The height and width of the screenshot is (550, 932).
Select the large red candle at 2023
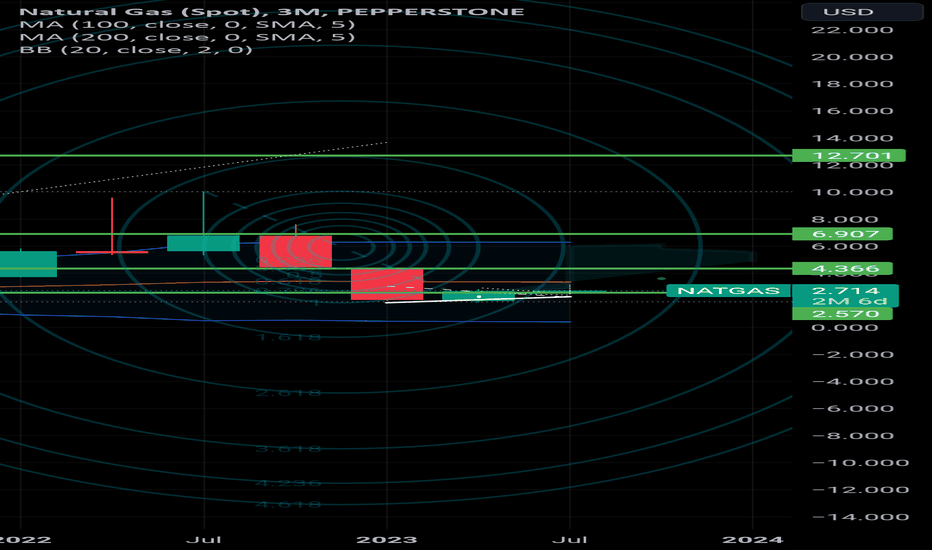[x=387, y=285]
